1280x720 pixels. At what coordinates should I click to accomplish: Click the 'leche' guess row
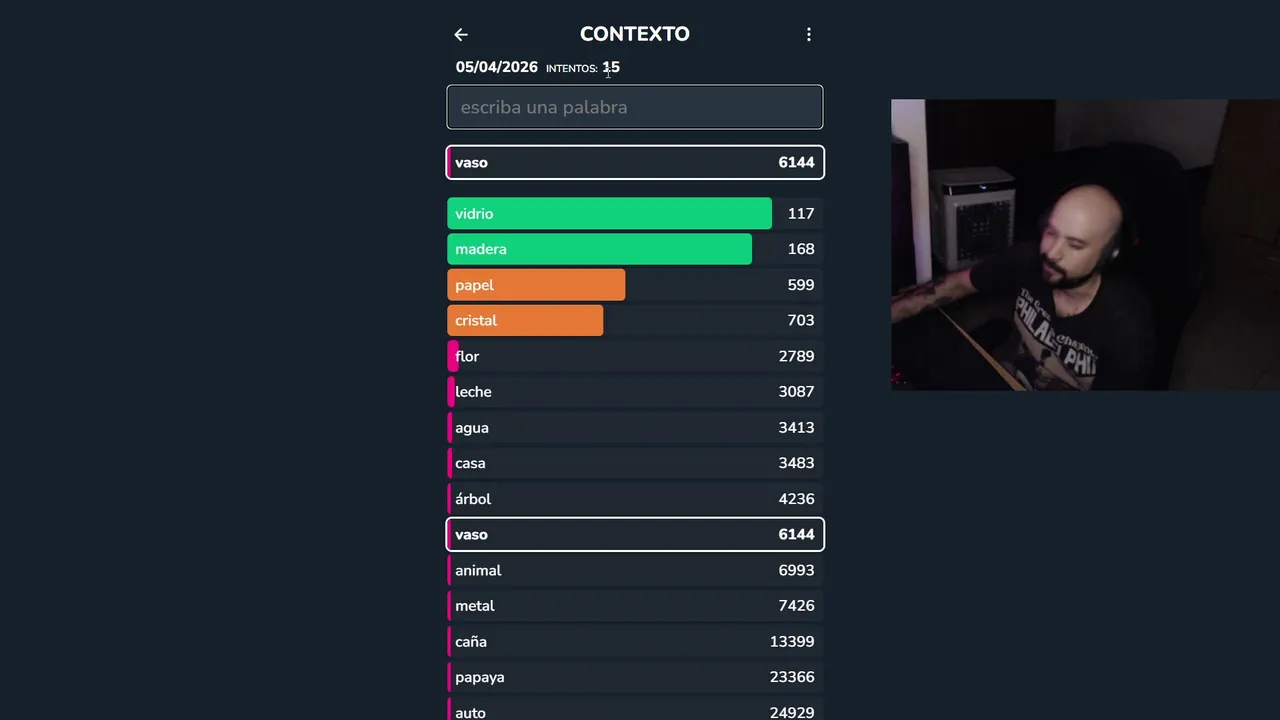(x=635, y=392)
